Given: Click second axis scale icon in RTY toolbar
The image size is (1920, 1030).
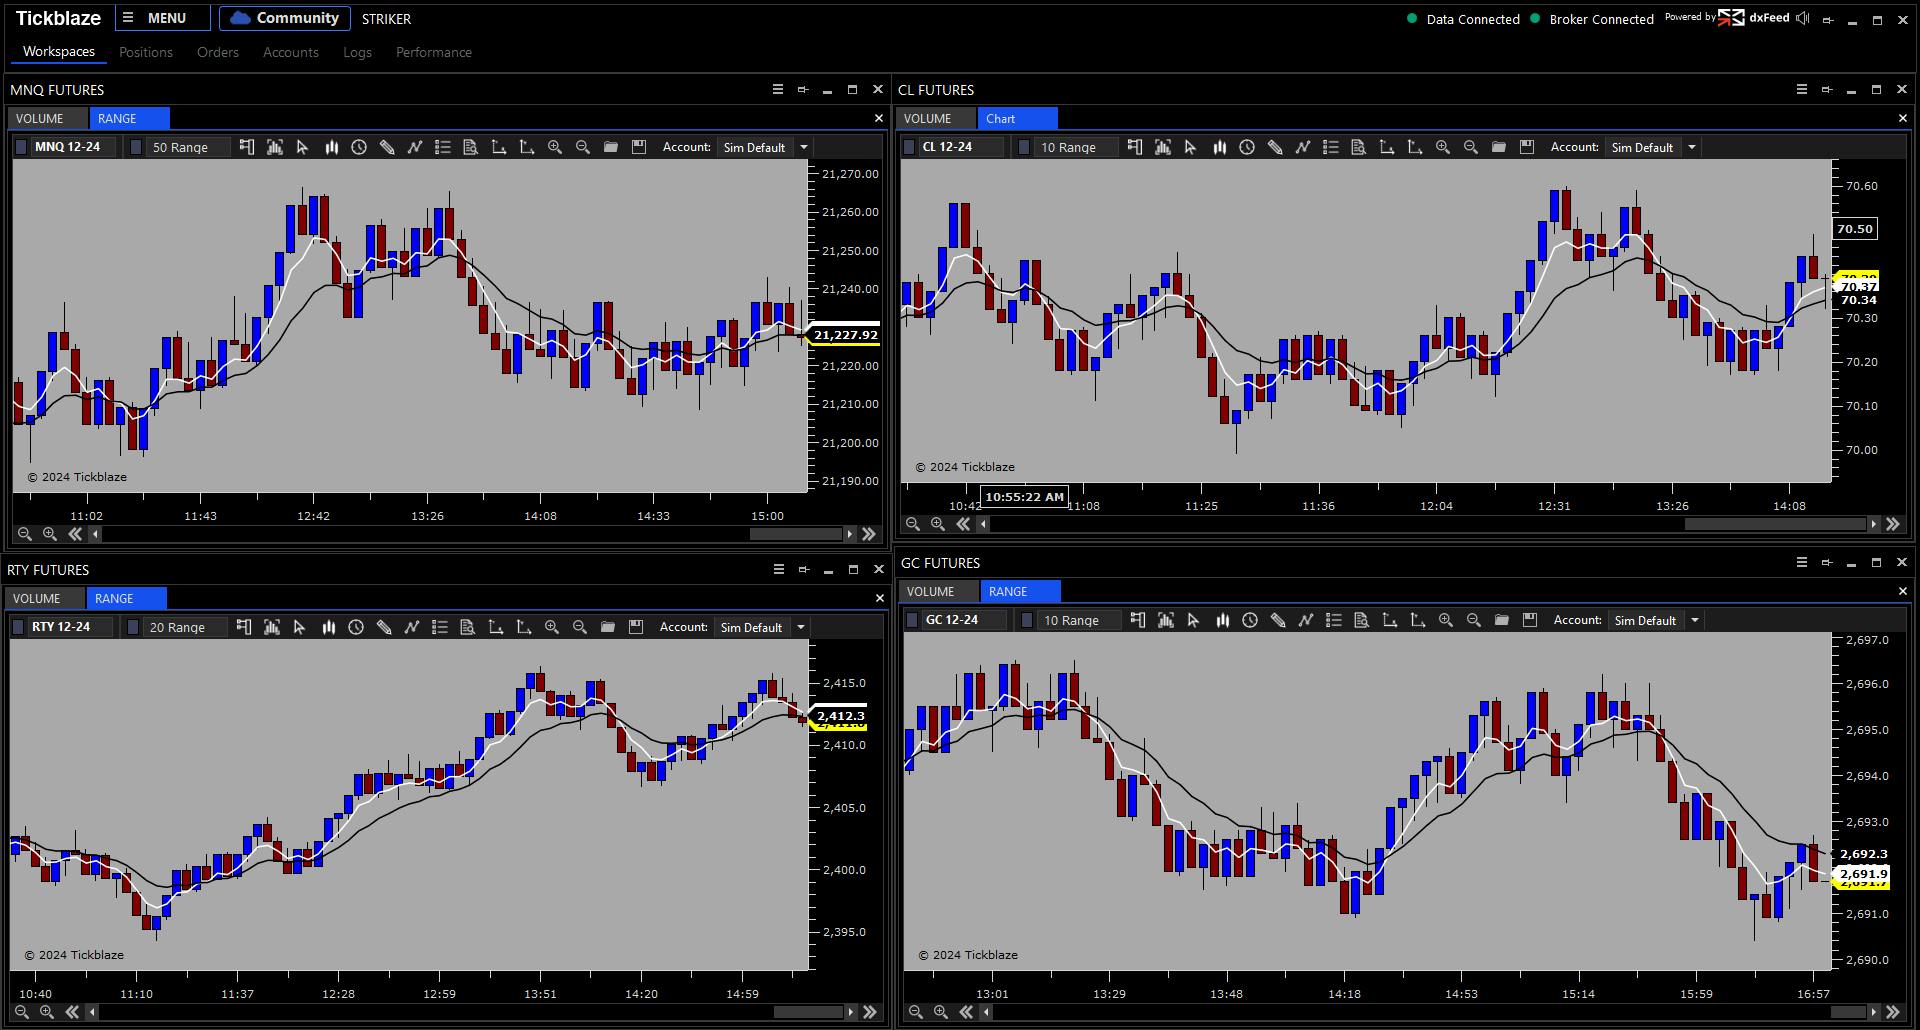Looking at the screenshot, I should (524, 627).
